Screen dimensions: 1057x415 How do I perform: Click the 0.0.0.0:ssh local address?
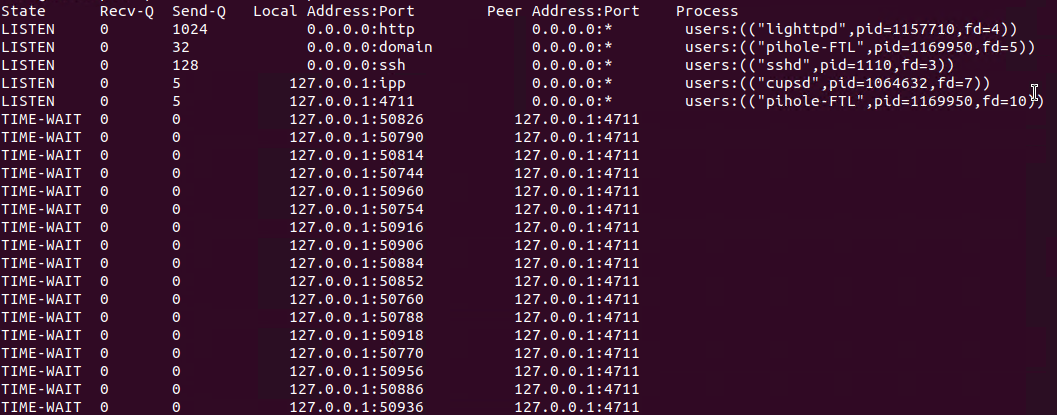pyautogui.click(x=356, y=65)
